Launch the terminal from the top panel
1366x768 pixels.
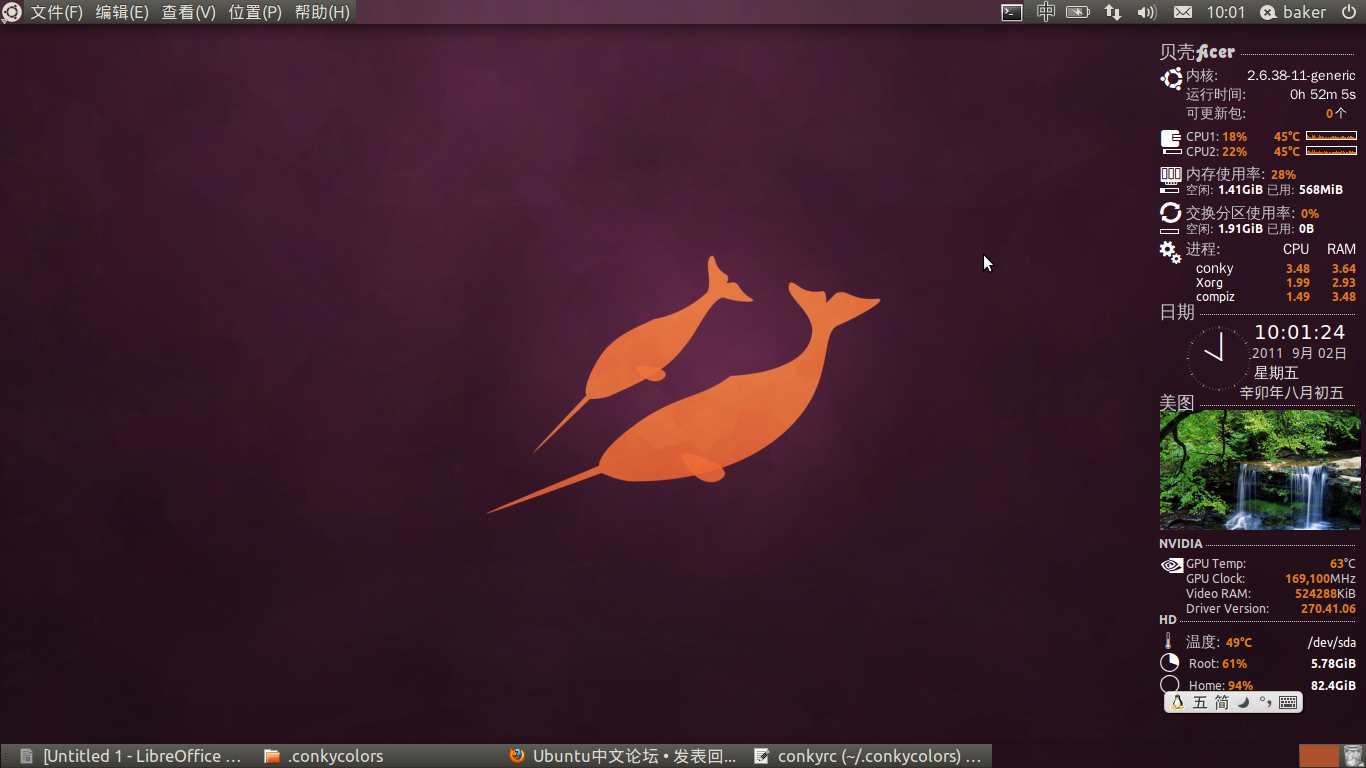(1012, 12)
